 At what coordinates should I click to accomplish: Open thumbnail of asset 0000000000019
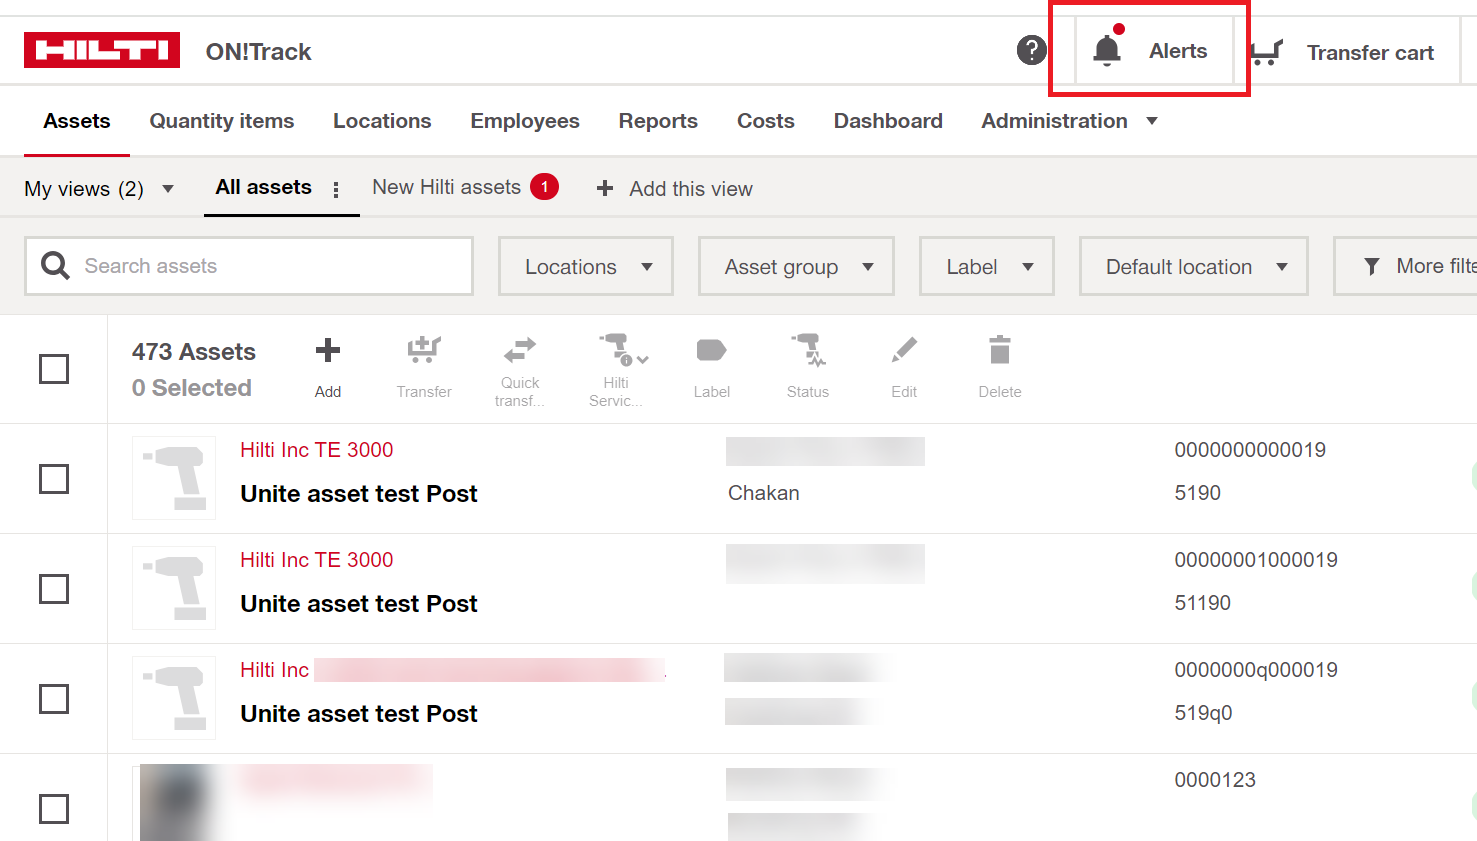coord(174,478)
